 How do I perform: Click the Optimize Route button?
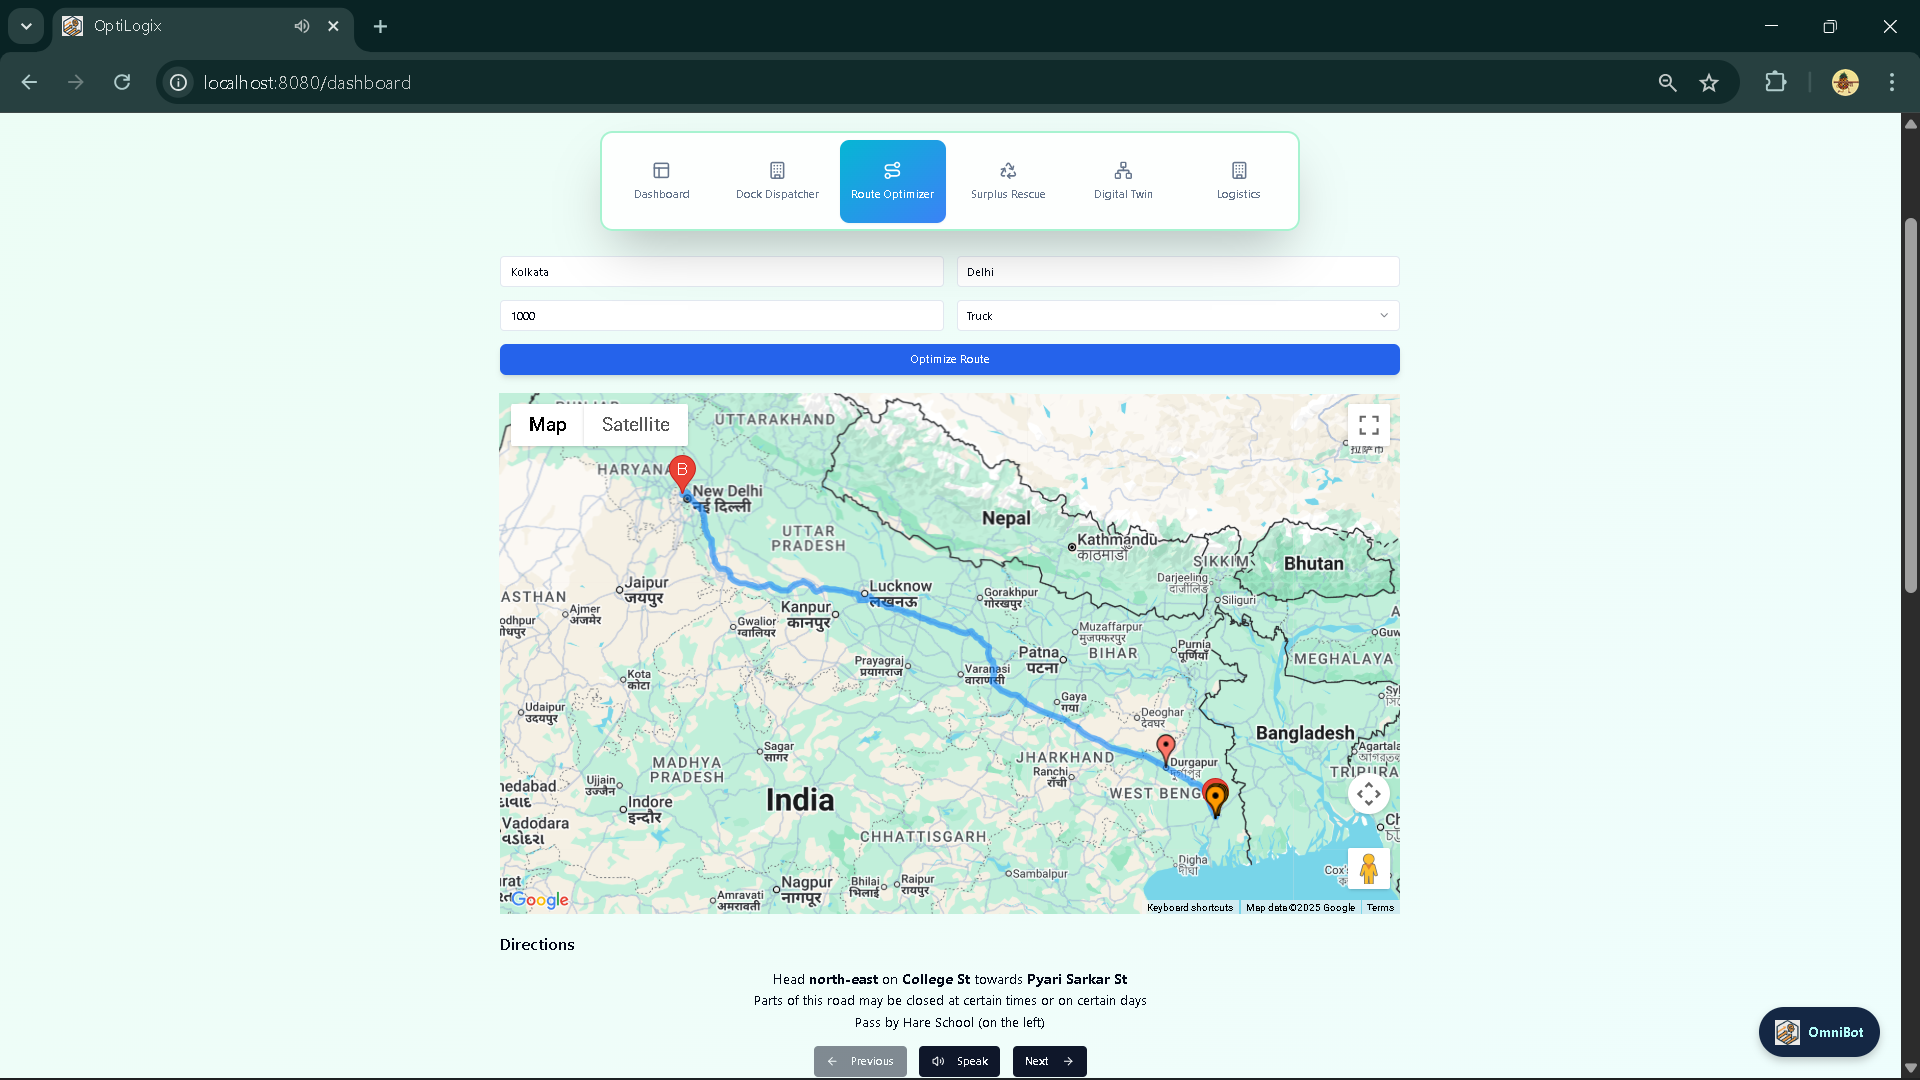point(949,360)
